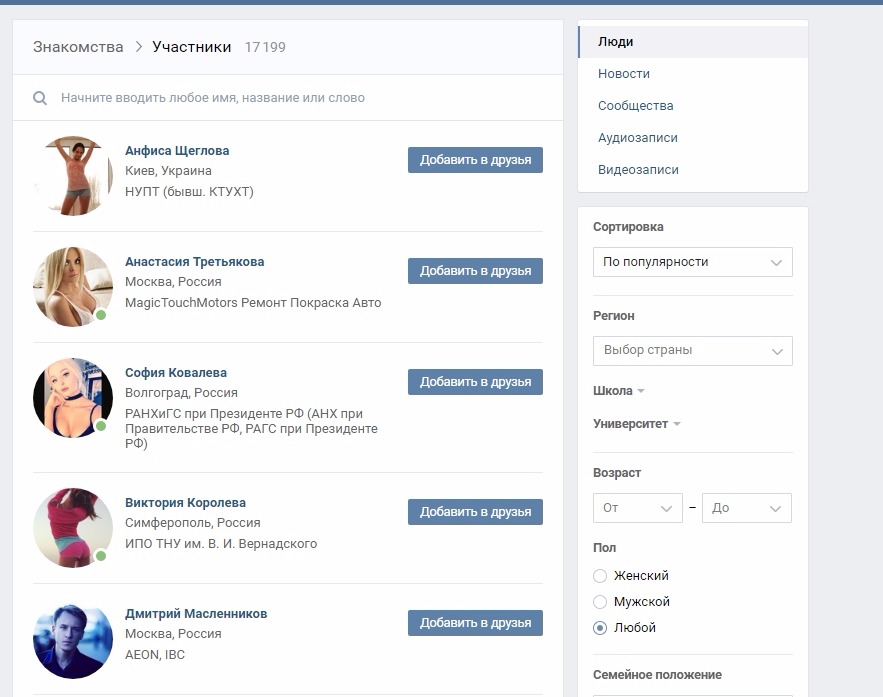Choose the Любой gender radio button
883x697 pixels.
(x=600, y=628)
